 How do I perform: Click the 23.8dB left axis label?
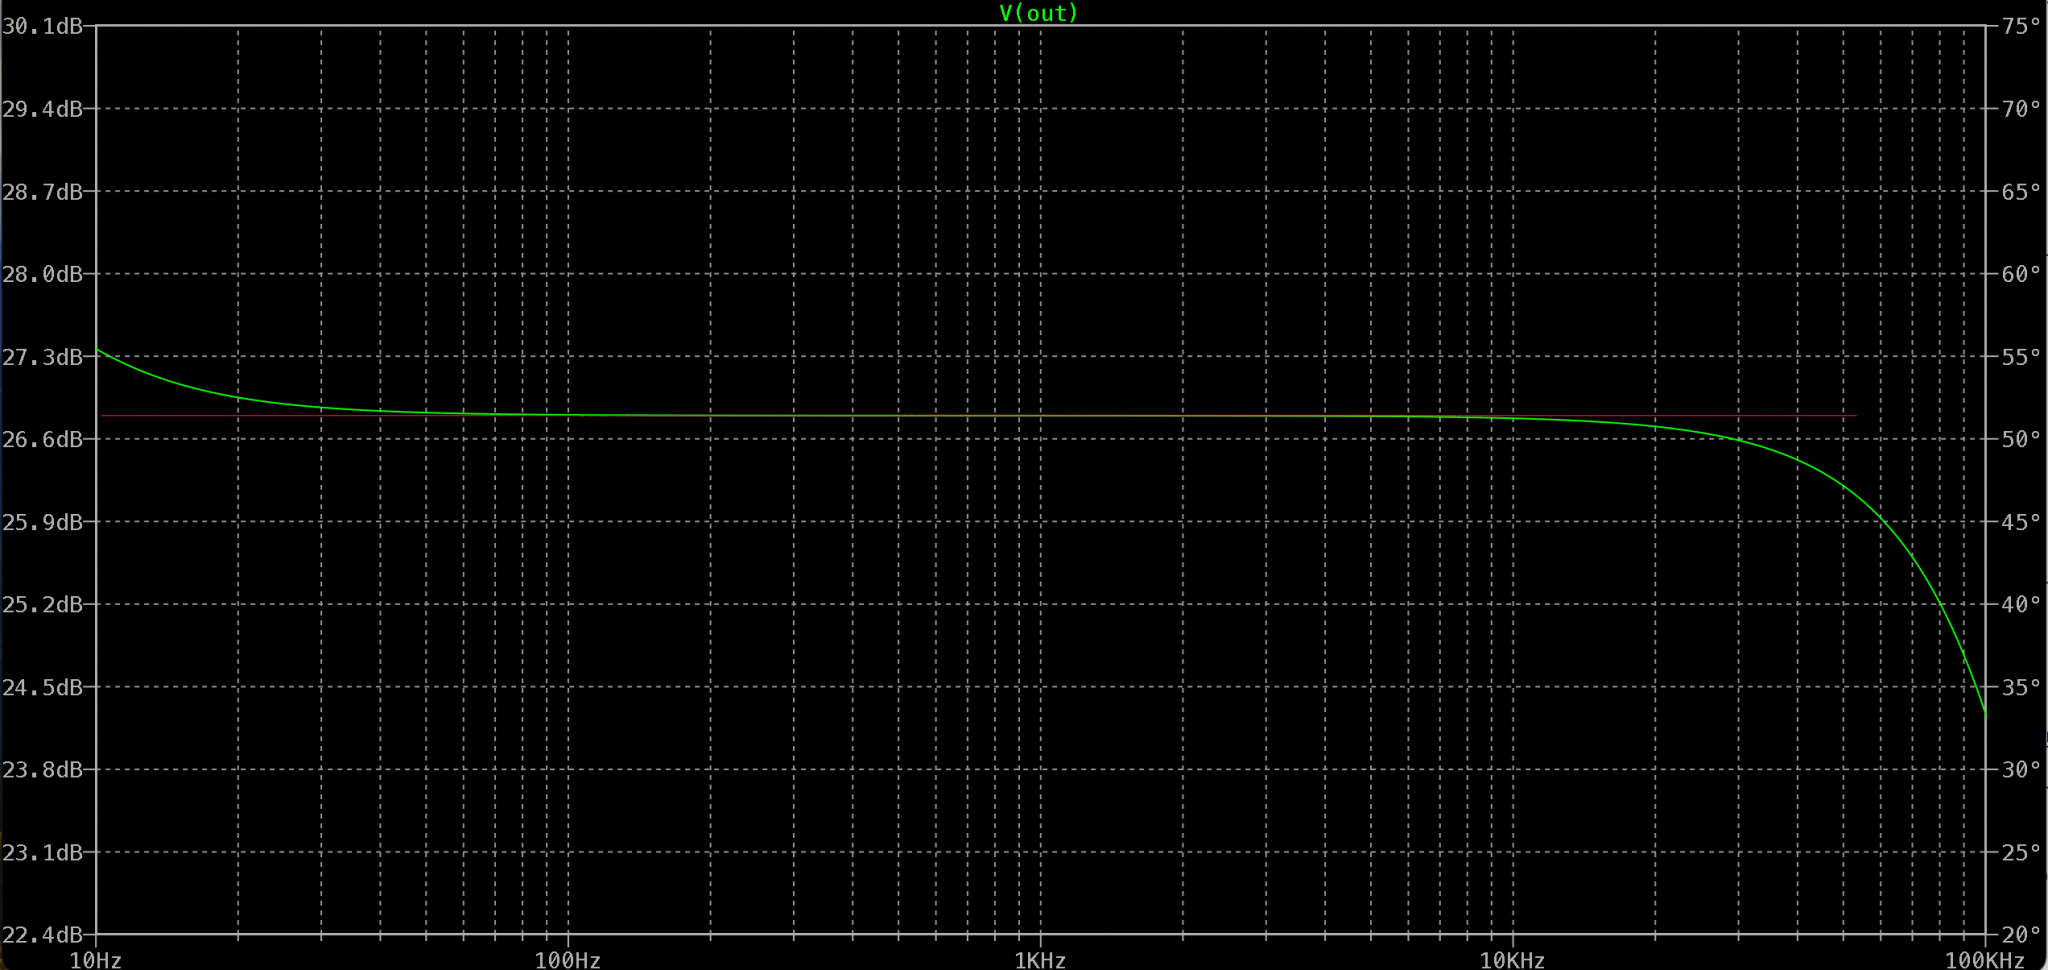42,770
